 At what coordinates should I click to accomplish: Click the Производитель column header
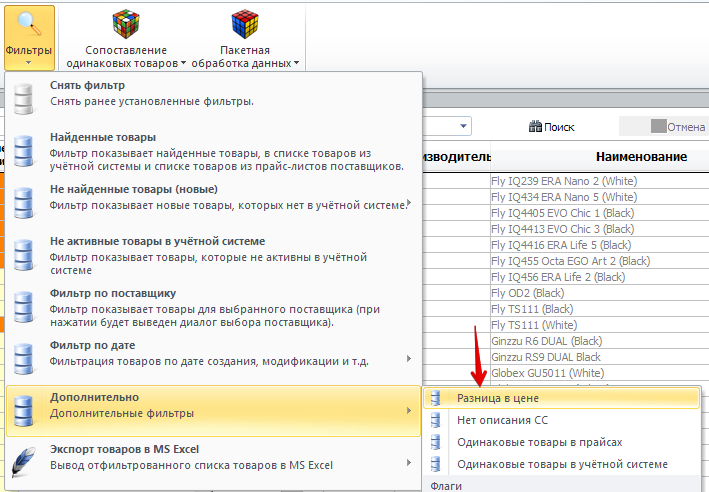click(x=456, y=156)
